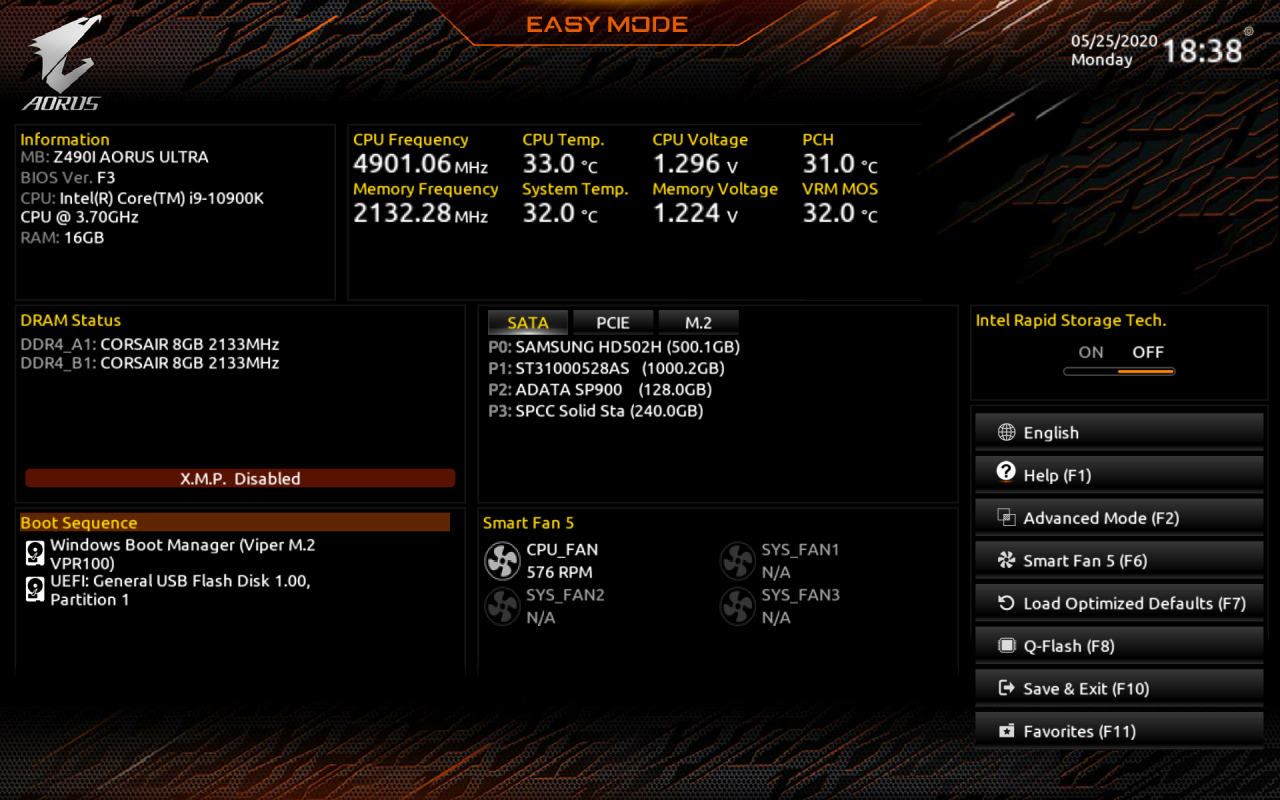
Task: Switch to the SATA tab
Action: tap(528, 322)
